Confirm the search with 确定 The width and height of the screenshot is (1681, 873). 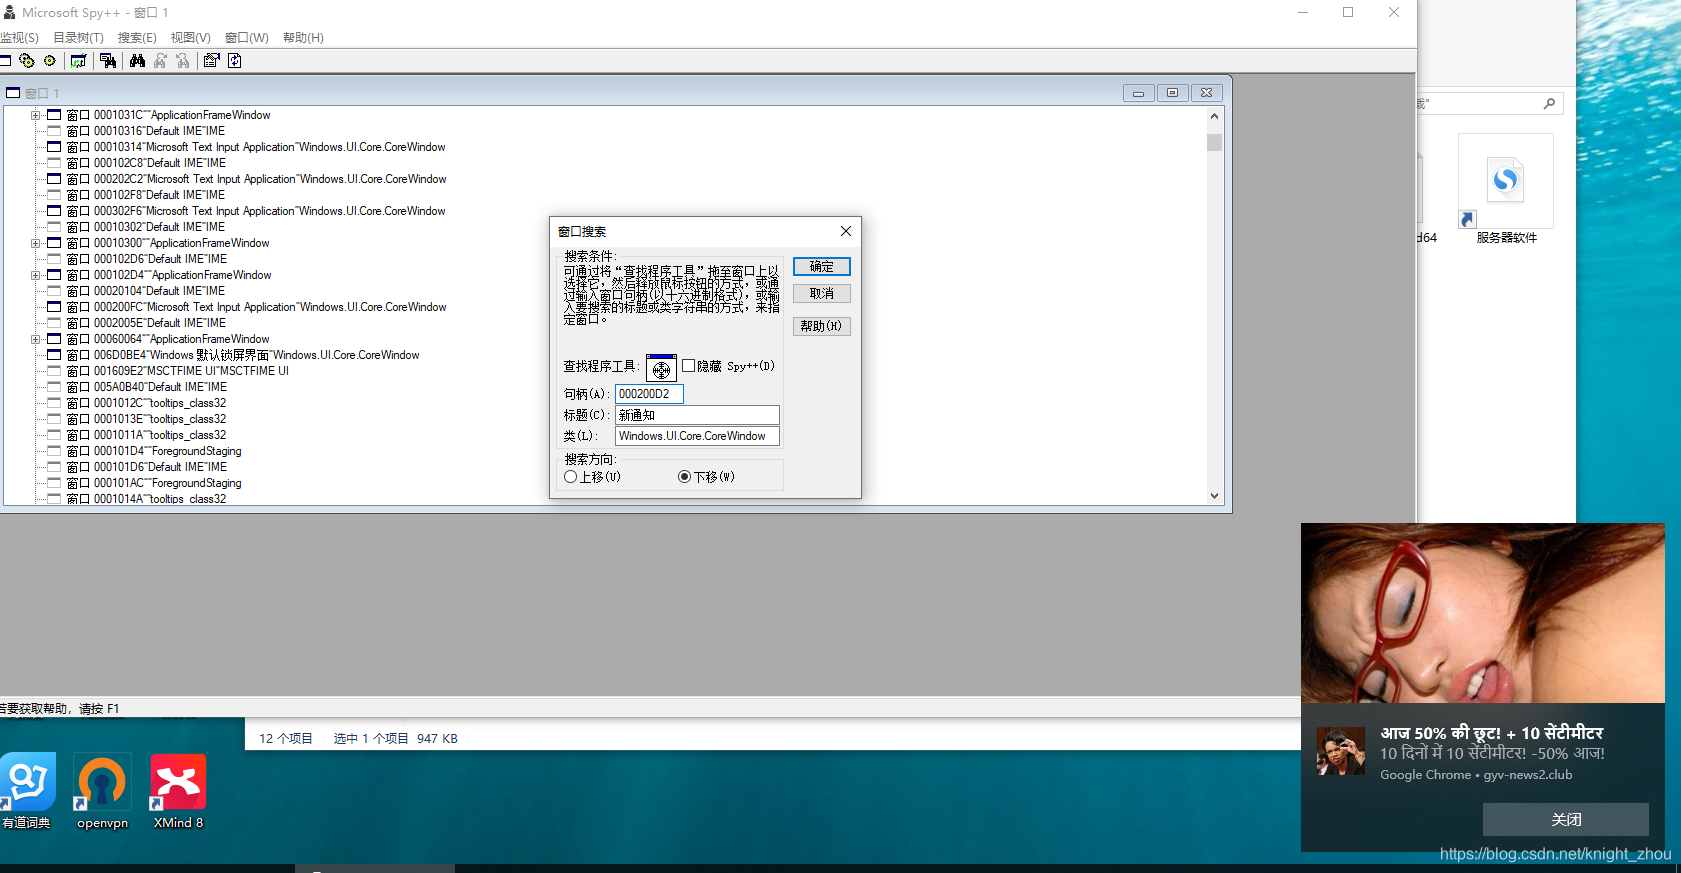coord(822,267)
